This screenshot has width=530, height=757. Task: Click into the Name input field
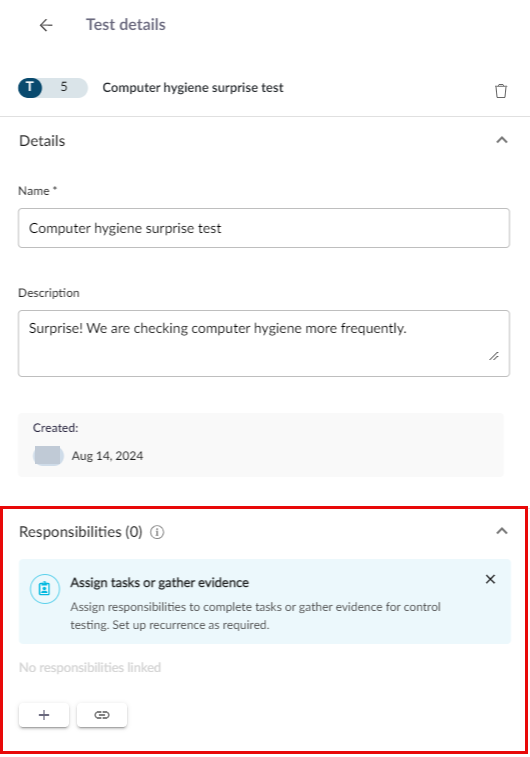[264, 228]
